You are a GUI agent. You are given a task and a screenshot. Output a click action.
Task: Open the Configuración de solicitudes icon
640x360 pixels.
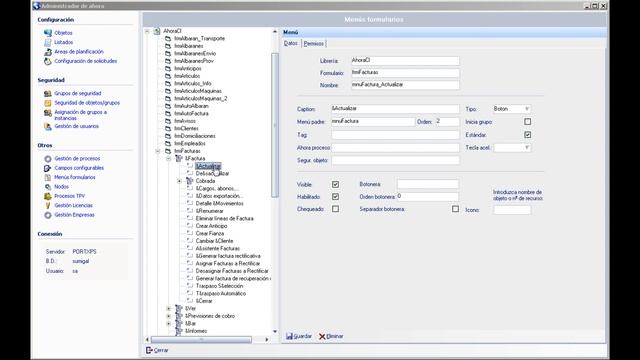point(48,61)
